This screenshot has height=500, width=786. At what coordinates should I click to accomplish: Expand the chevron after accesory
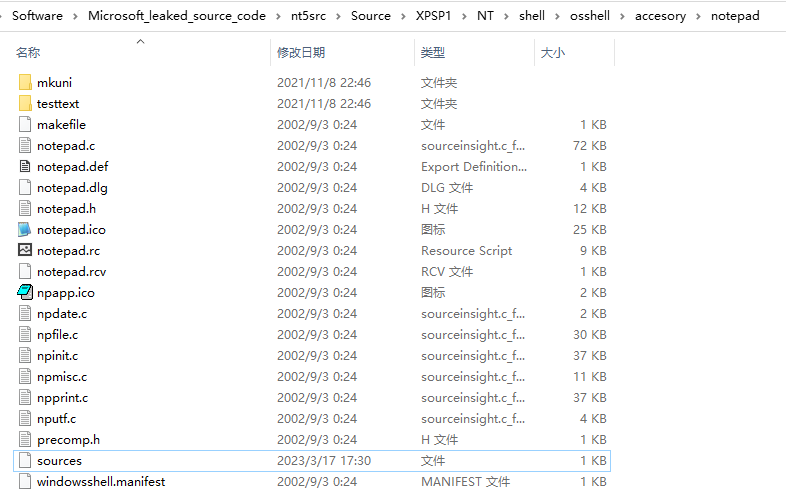[698, 16]
